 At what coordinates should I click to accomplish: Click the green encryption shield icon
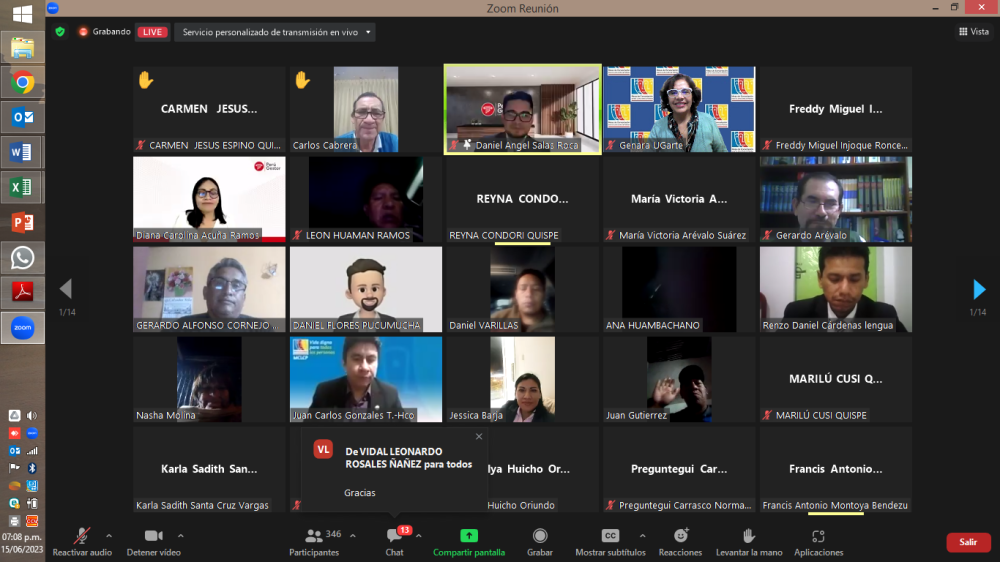point(60,32)
